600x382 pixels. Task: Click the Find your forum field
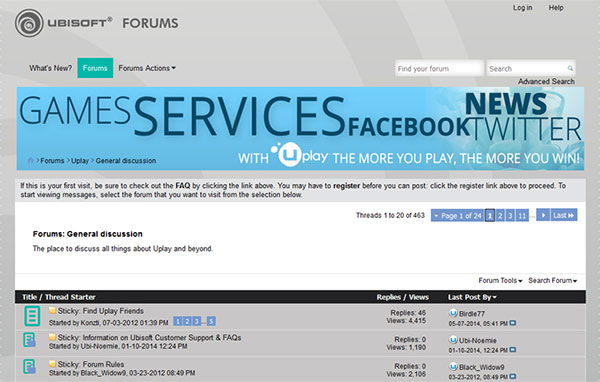click(x=439, y=69)
